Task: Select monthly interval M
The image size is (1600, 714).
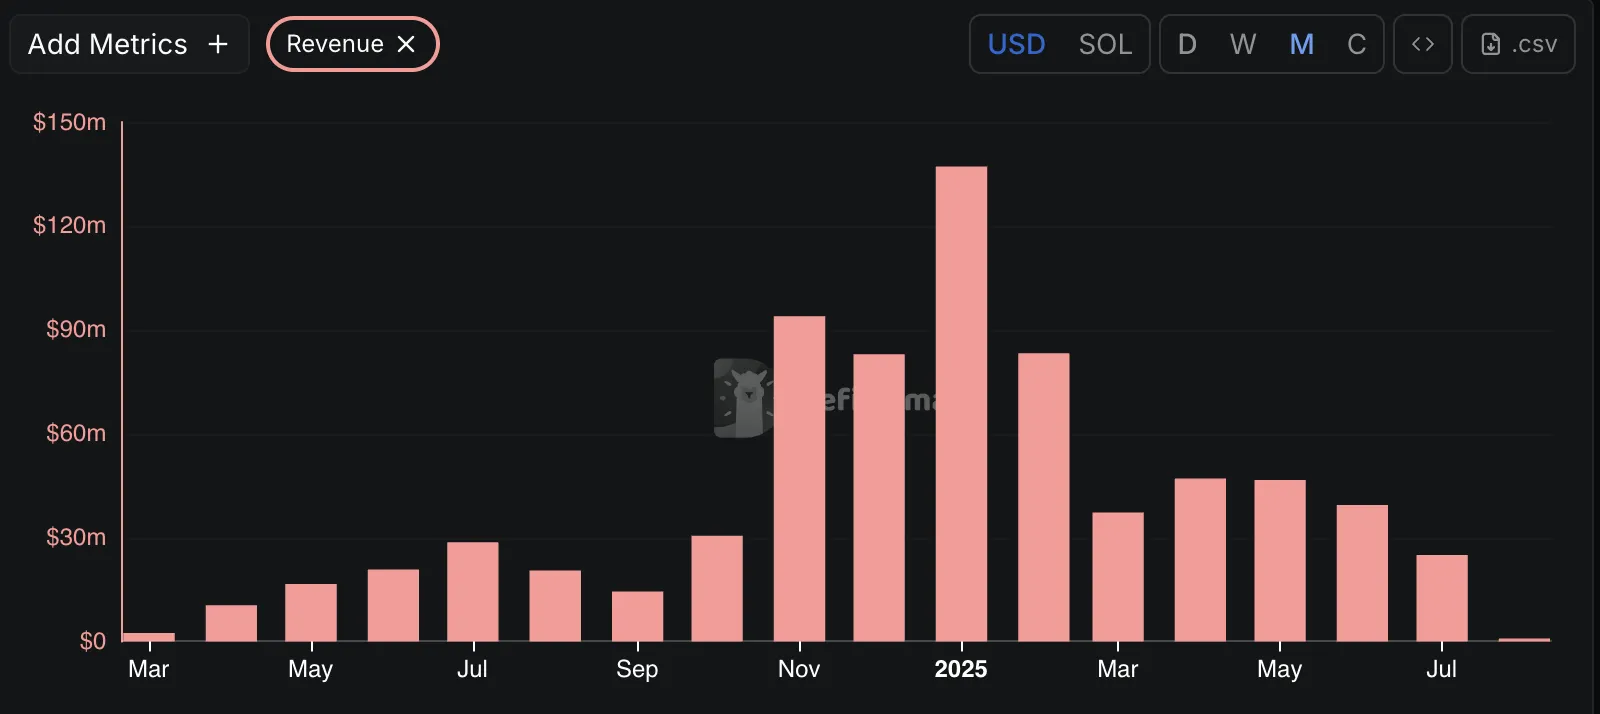Action: click(1301, 44)
